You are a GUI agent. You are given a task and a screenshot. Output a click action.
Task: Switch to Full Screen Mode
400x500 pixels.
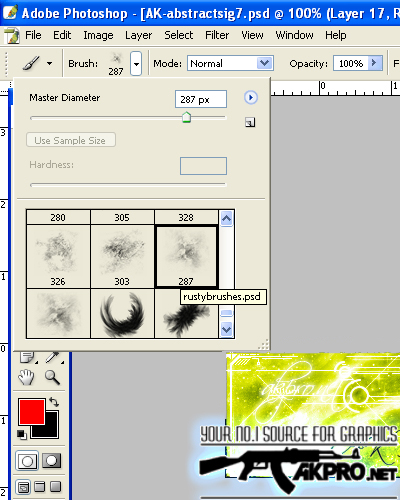[56, 487]
